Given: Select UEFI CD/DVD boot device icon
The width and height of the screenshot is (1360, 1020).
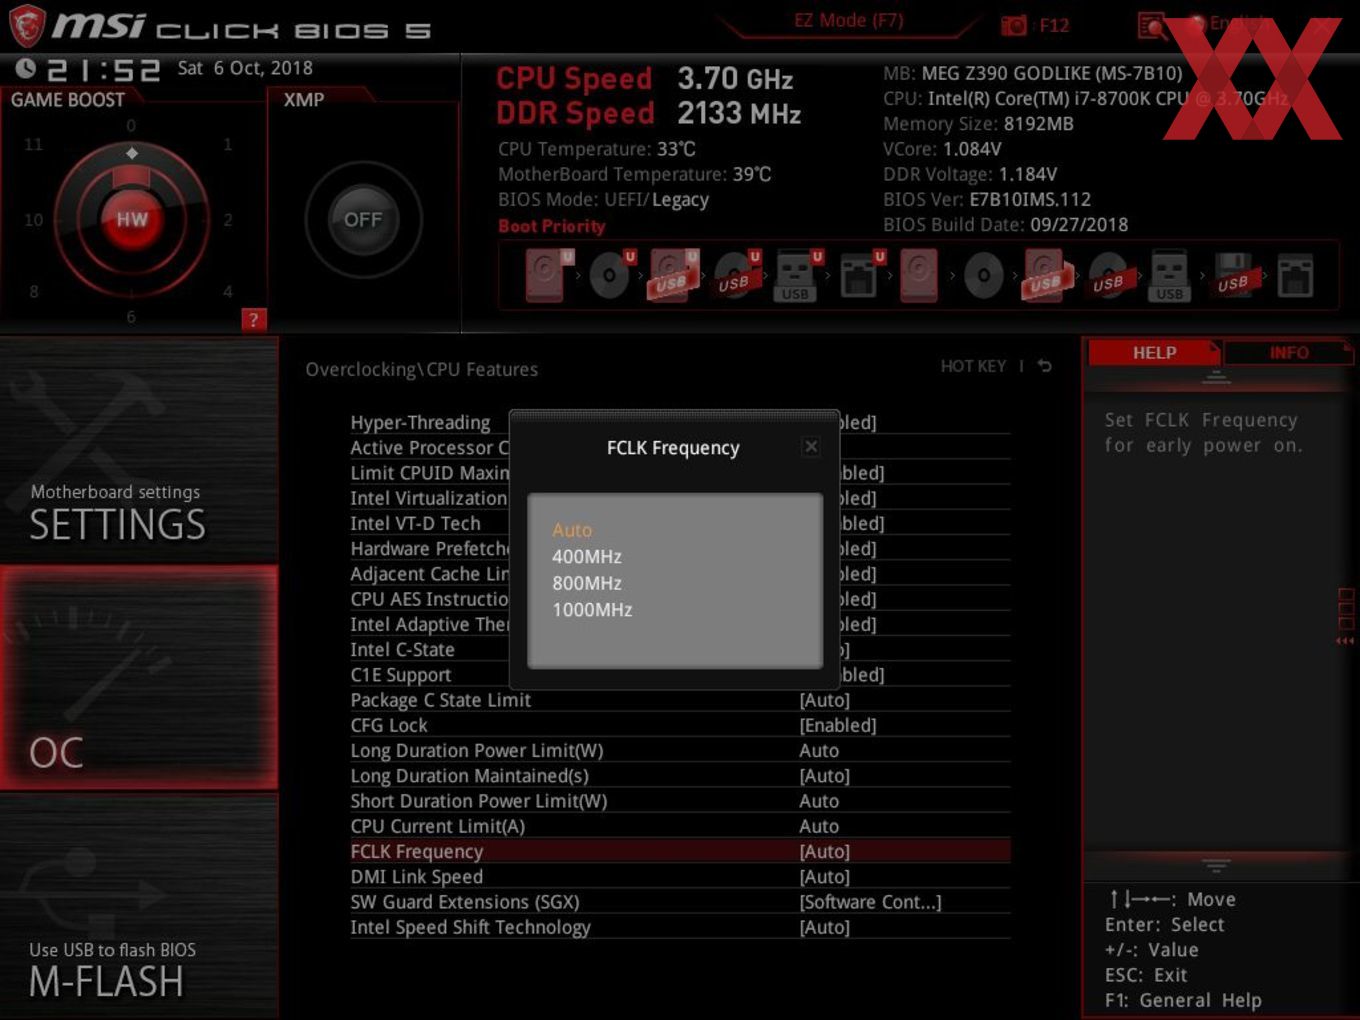Looking at the screenshot, I should click(611, 275).
